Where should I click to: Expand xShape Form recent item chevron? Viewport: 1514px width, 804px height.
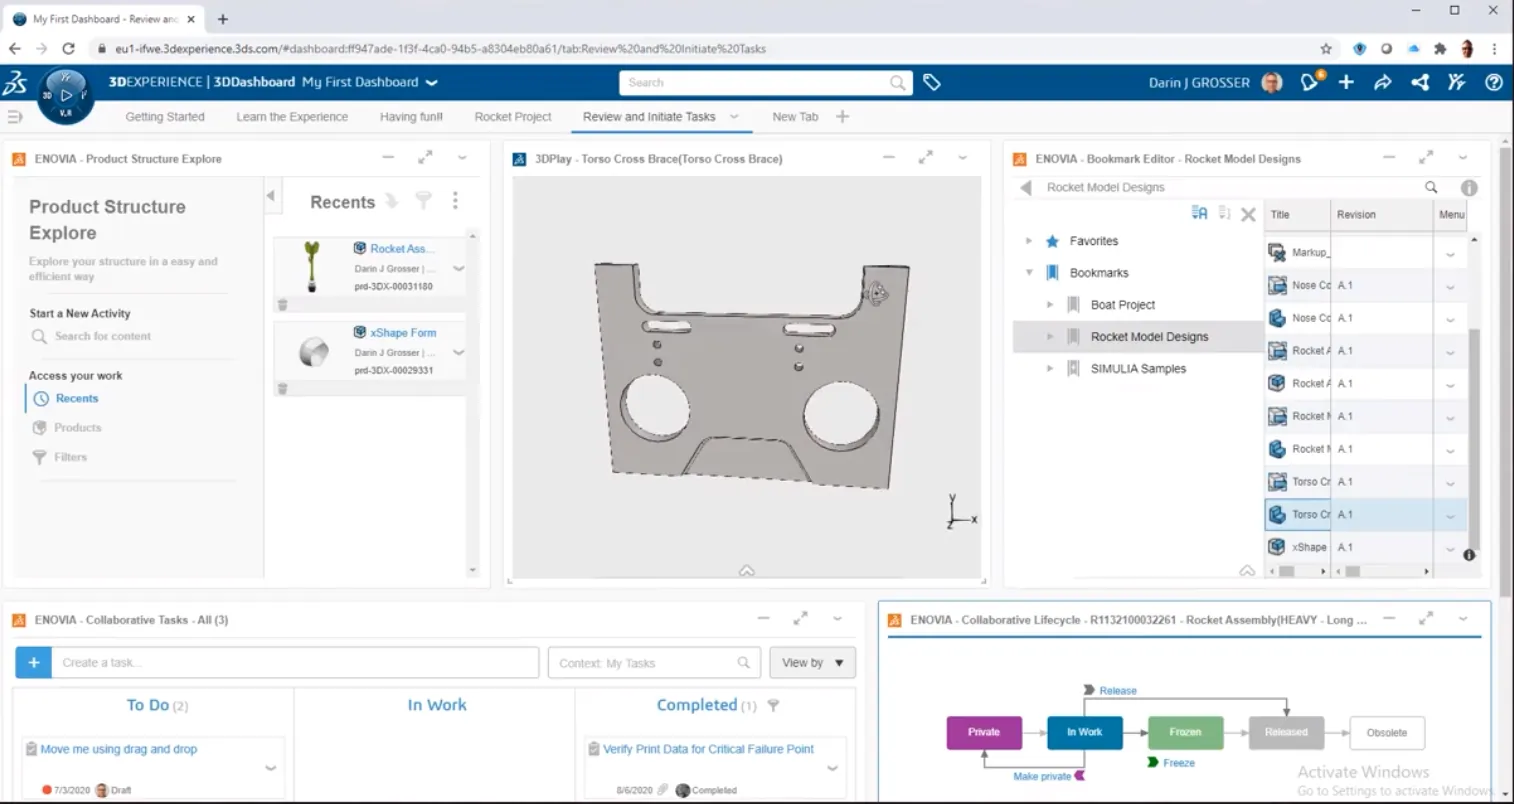[458, 352]
